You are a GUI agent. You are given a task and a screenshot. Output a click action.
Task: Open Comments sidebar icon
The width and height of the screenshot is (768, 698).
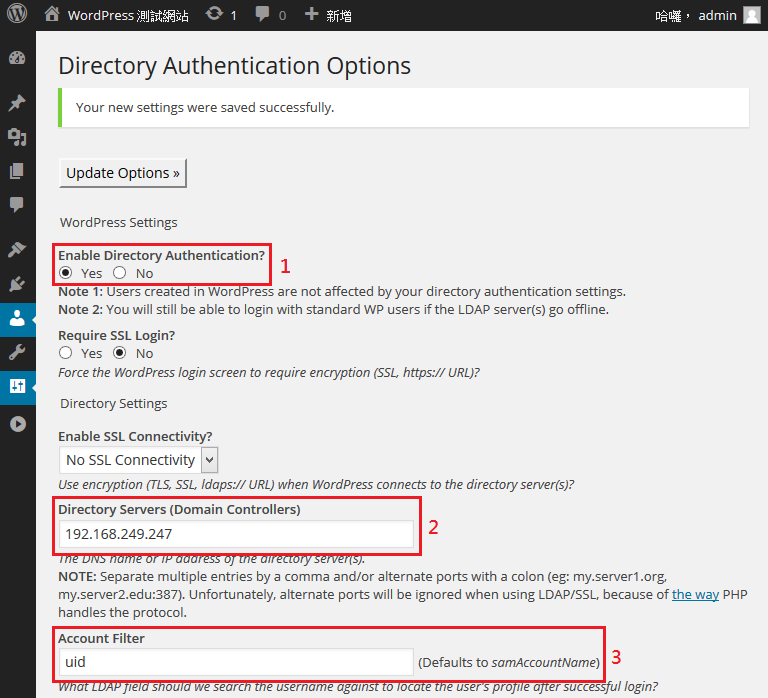(x=17, y=204)
